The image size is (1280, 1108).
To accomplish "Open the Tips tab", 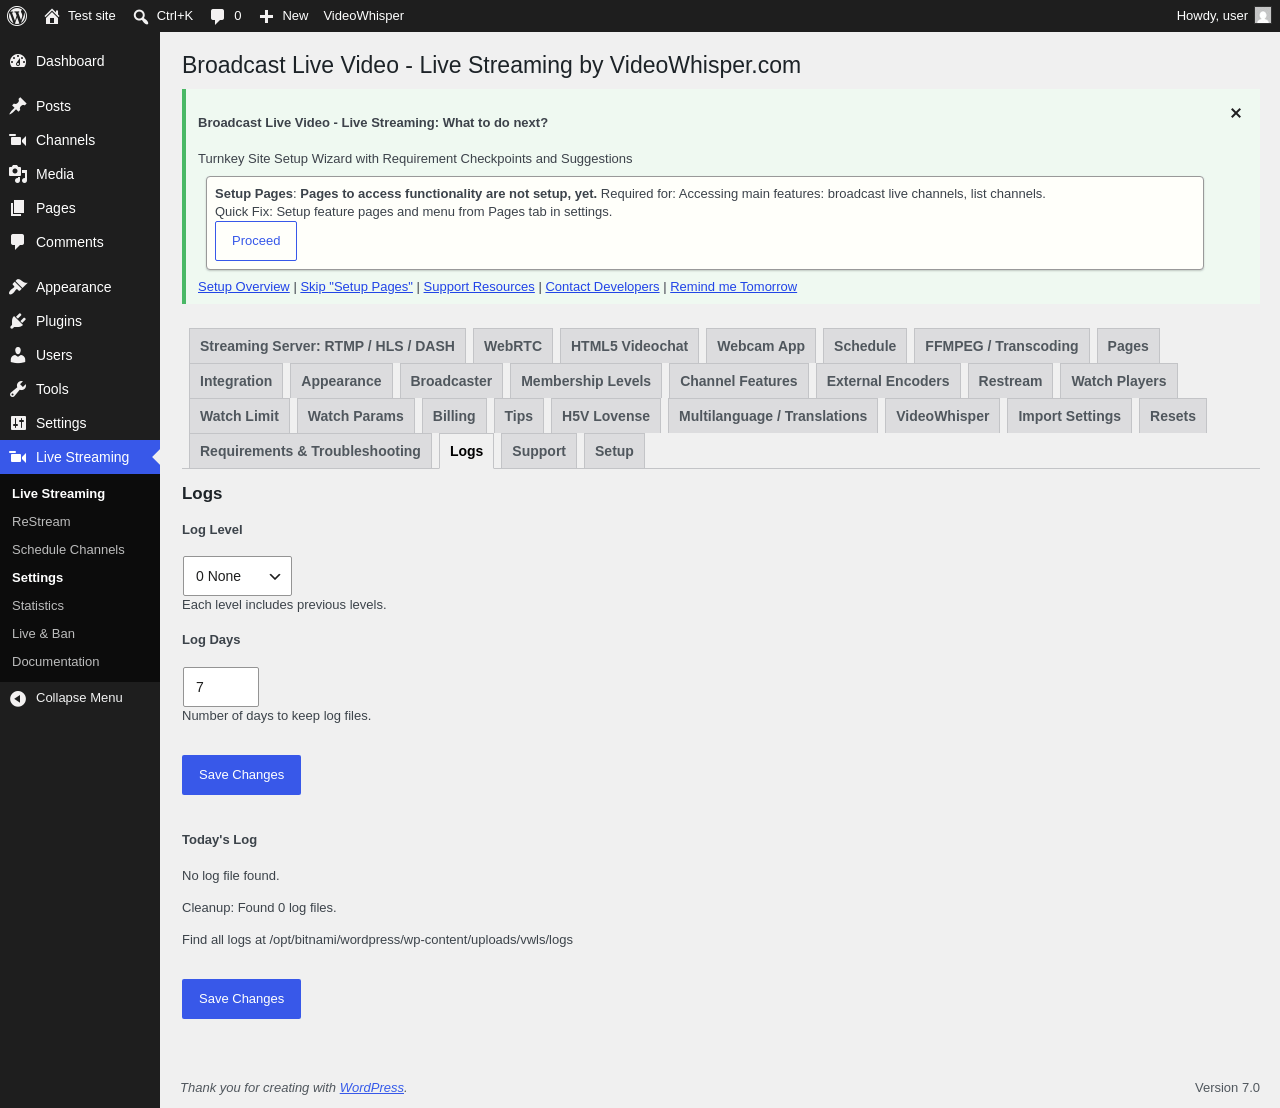I will click(519, 416).
